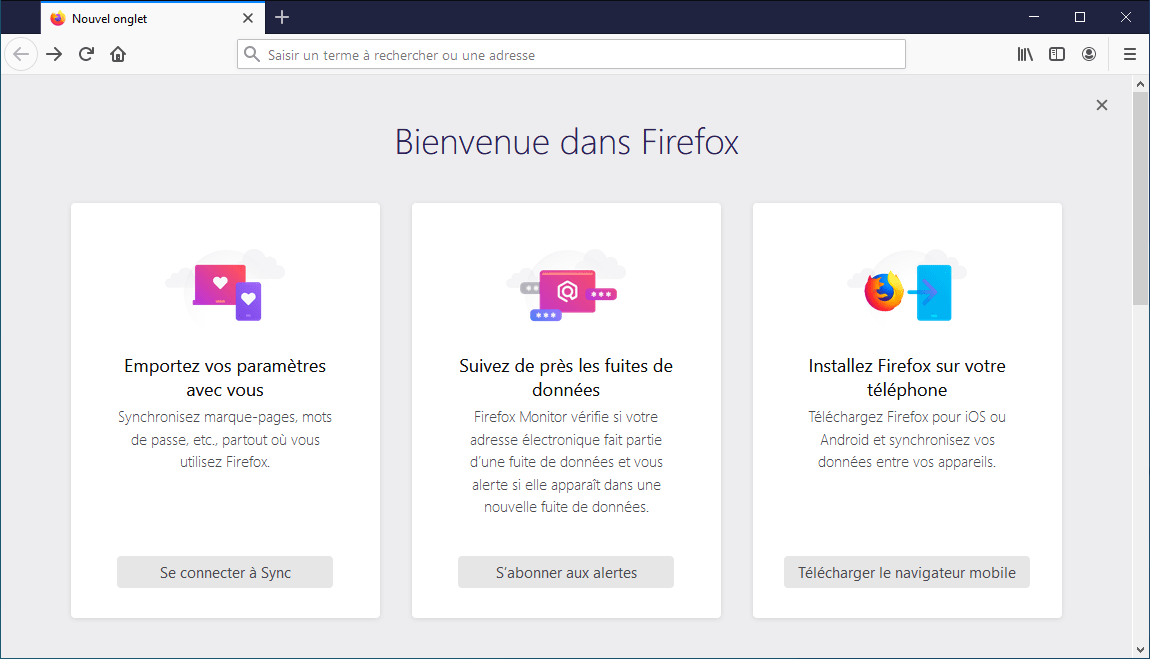Image resolution: width=1150 pixels, height=659 pixels.
Task: Click the Firefox to phone illustration
Action: tap(907, 287)
